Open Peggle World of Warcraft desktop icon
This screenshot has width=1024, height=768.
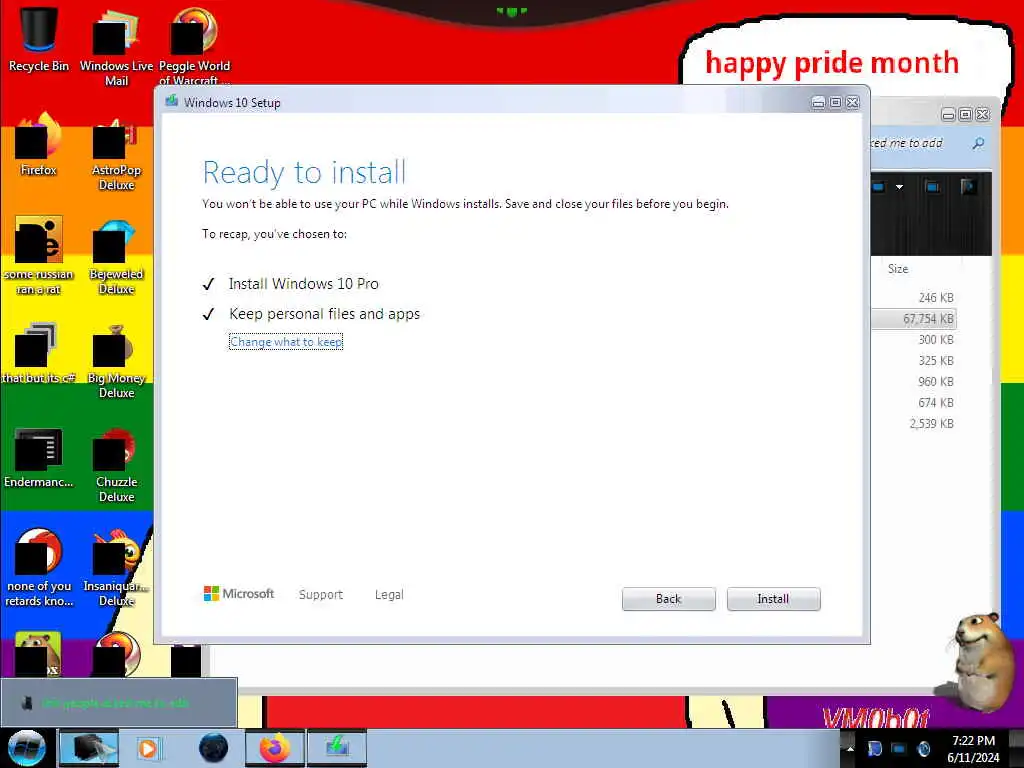click(194, 47)
